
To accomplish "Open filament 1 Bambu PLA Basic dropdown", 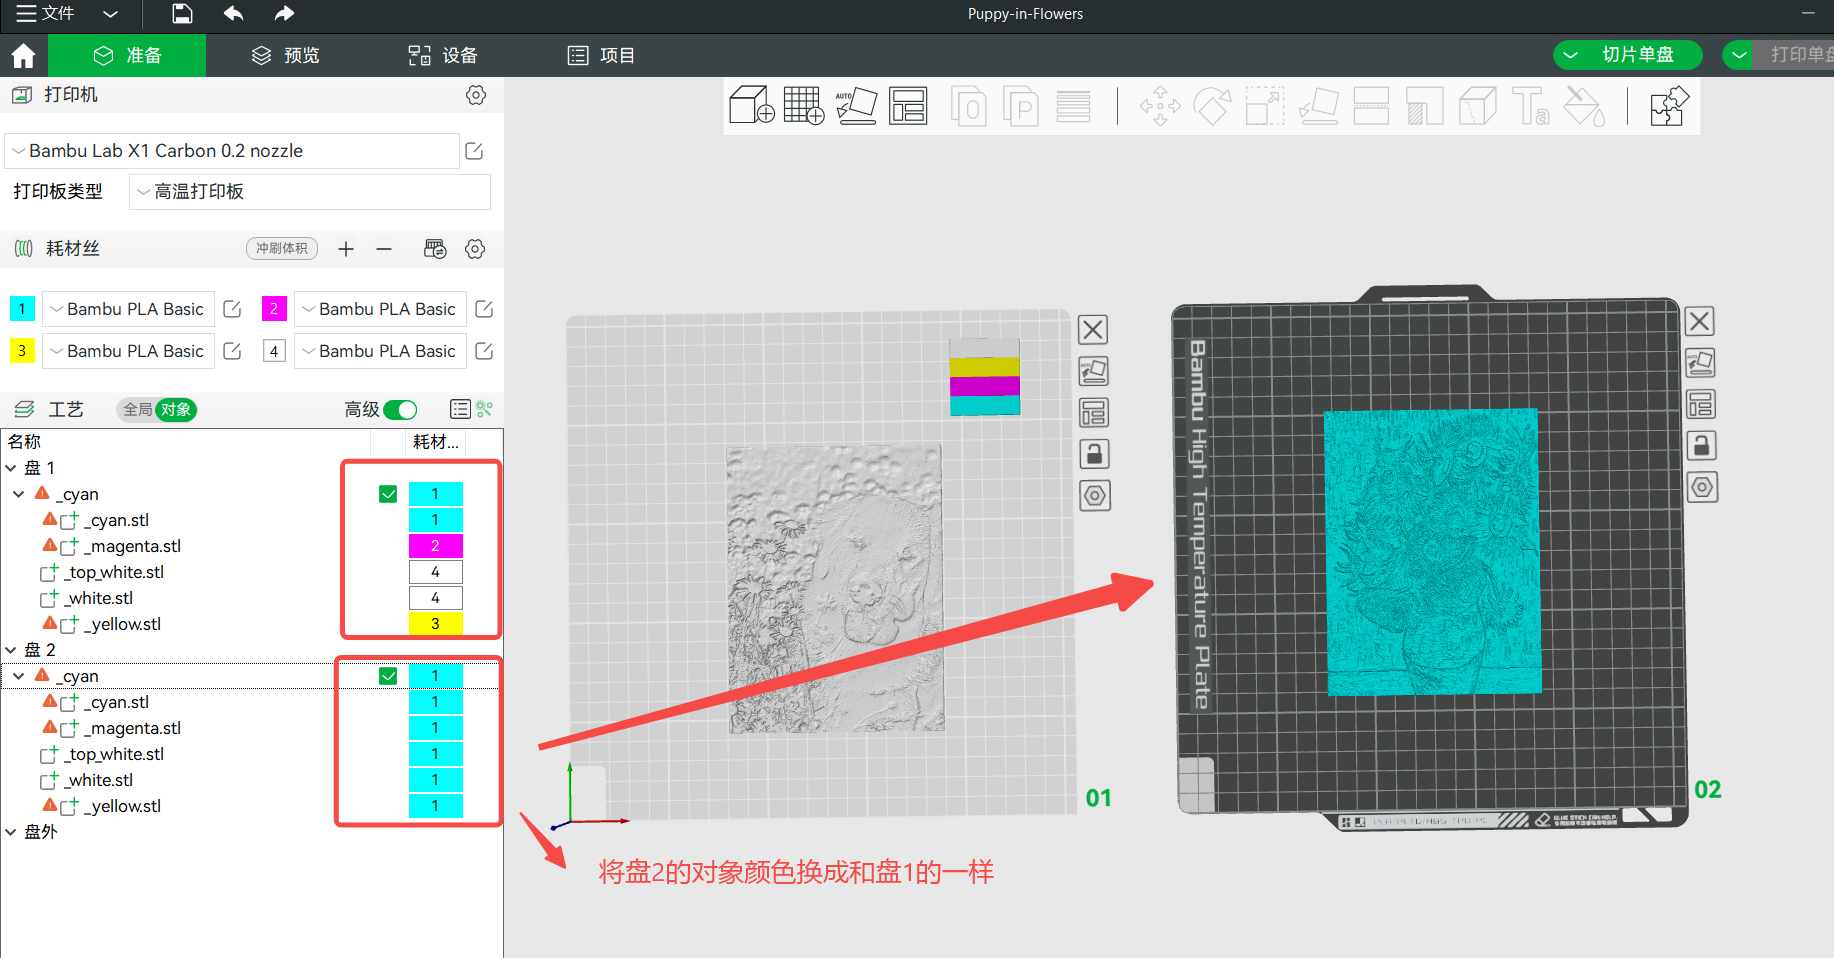I will (127, 309).
